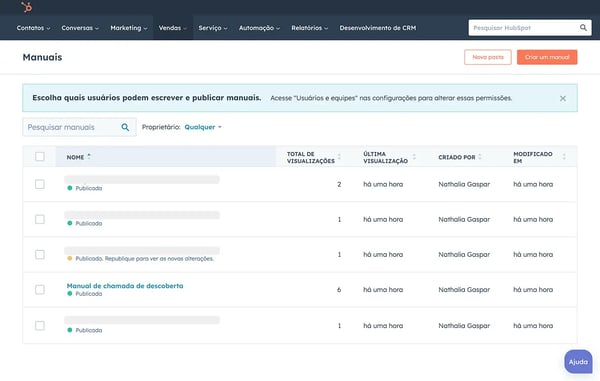The width and height of the screenshot is (600, 381).
Task: Click the Nova pasta button
Action: coord(488,57)
